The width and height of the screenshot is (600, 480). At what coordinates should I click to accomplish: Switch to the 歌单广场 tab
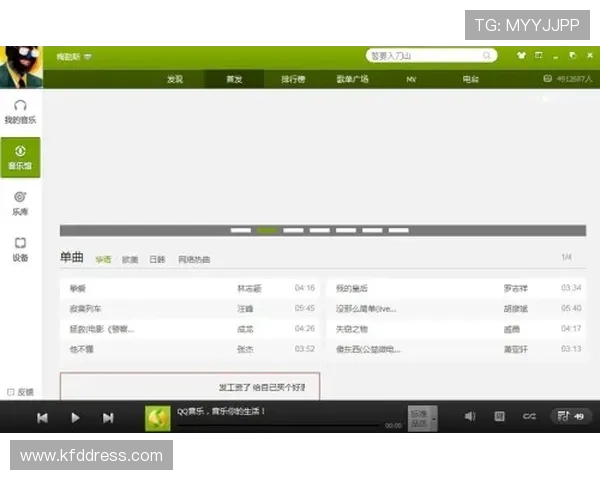point(352,79)
